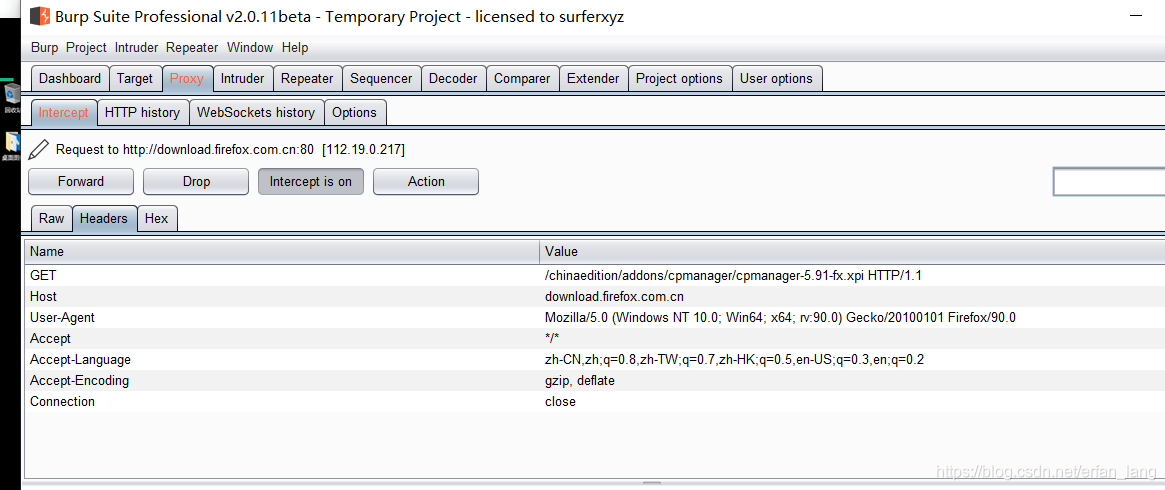Open the Window menu
Viewport: 1165px width, 490px height.
pyautogui.click(x=250, y=48)
